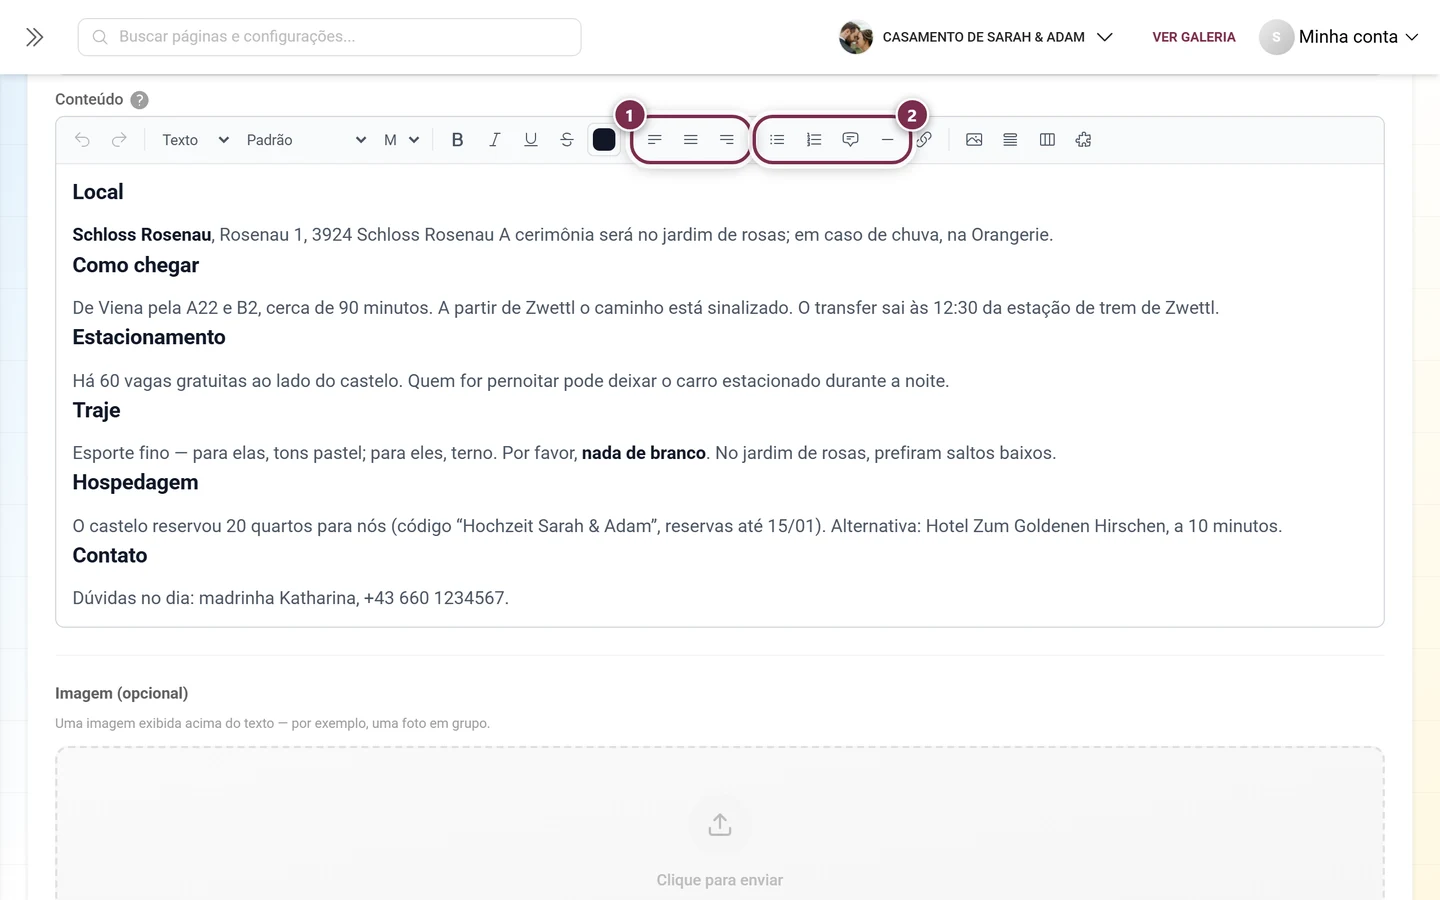Click the page and settings search field
1440x900 pixels.
click(x=330, y=37)
